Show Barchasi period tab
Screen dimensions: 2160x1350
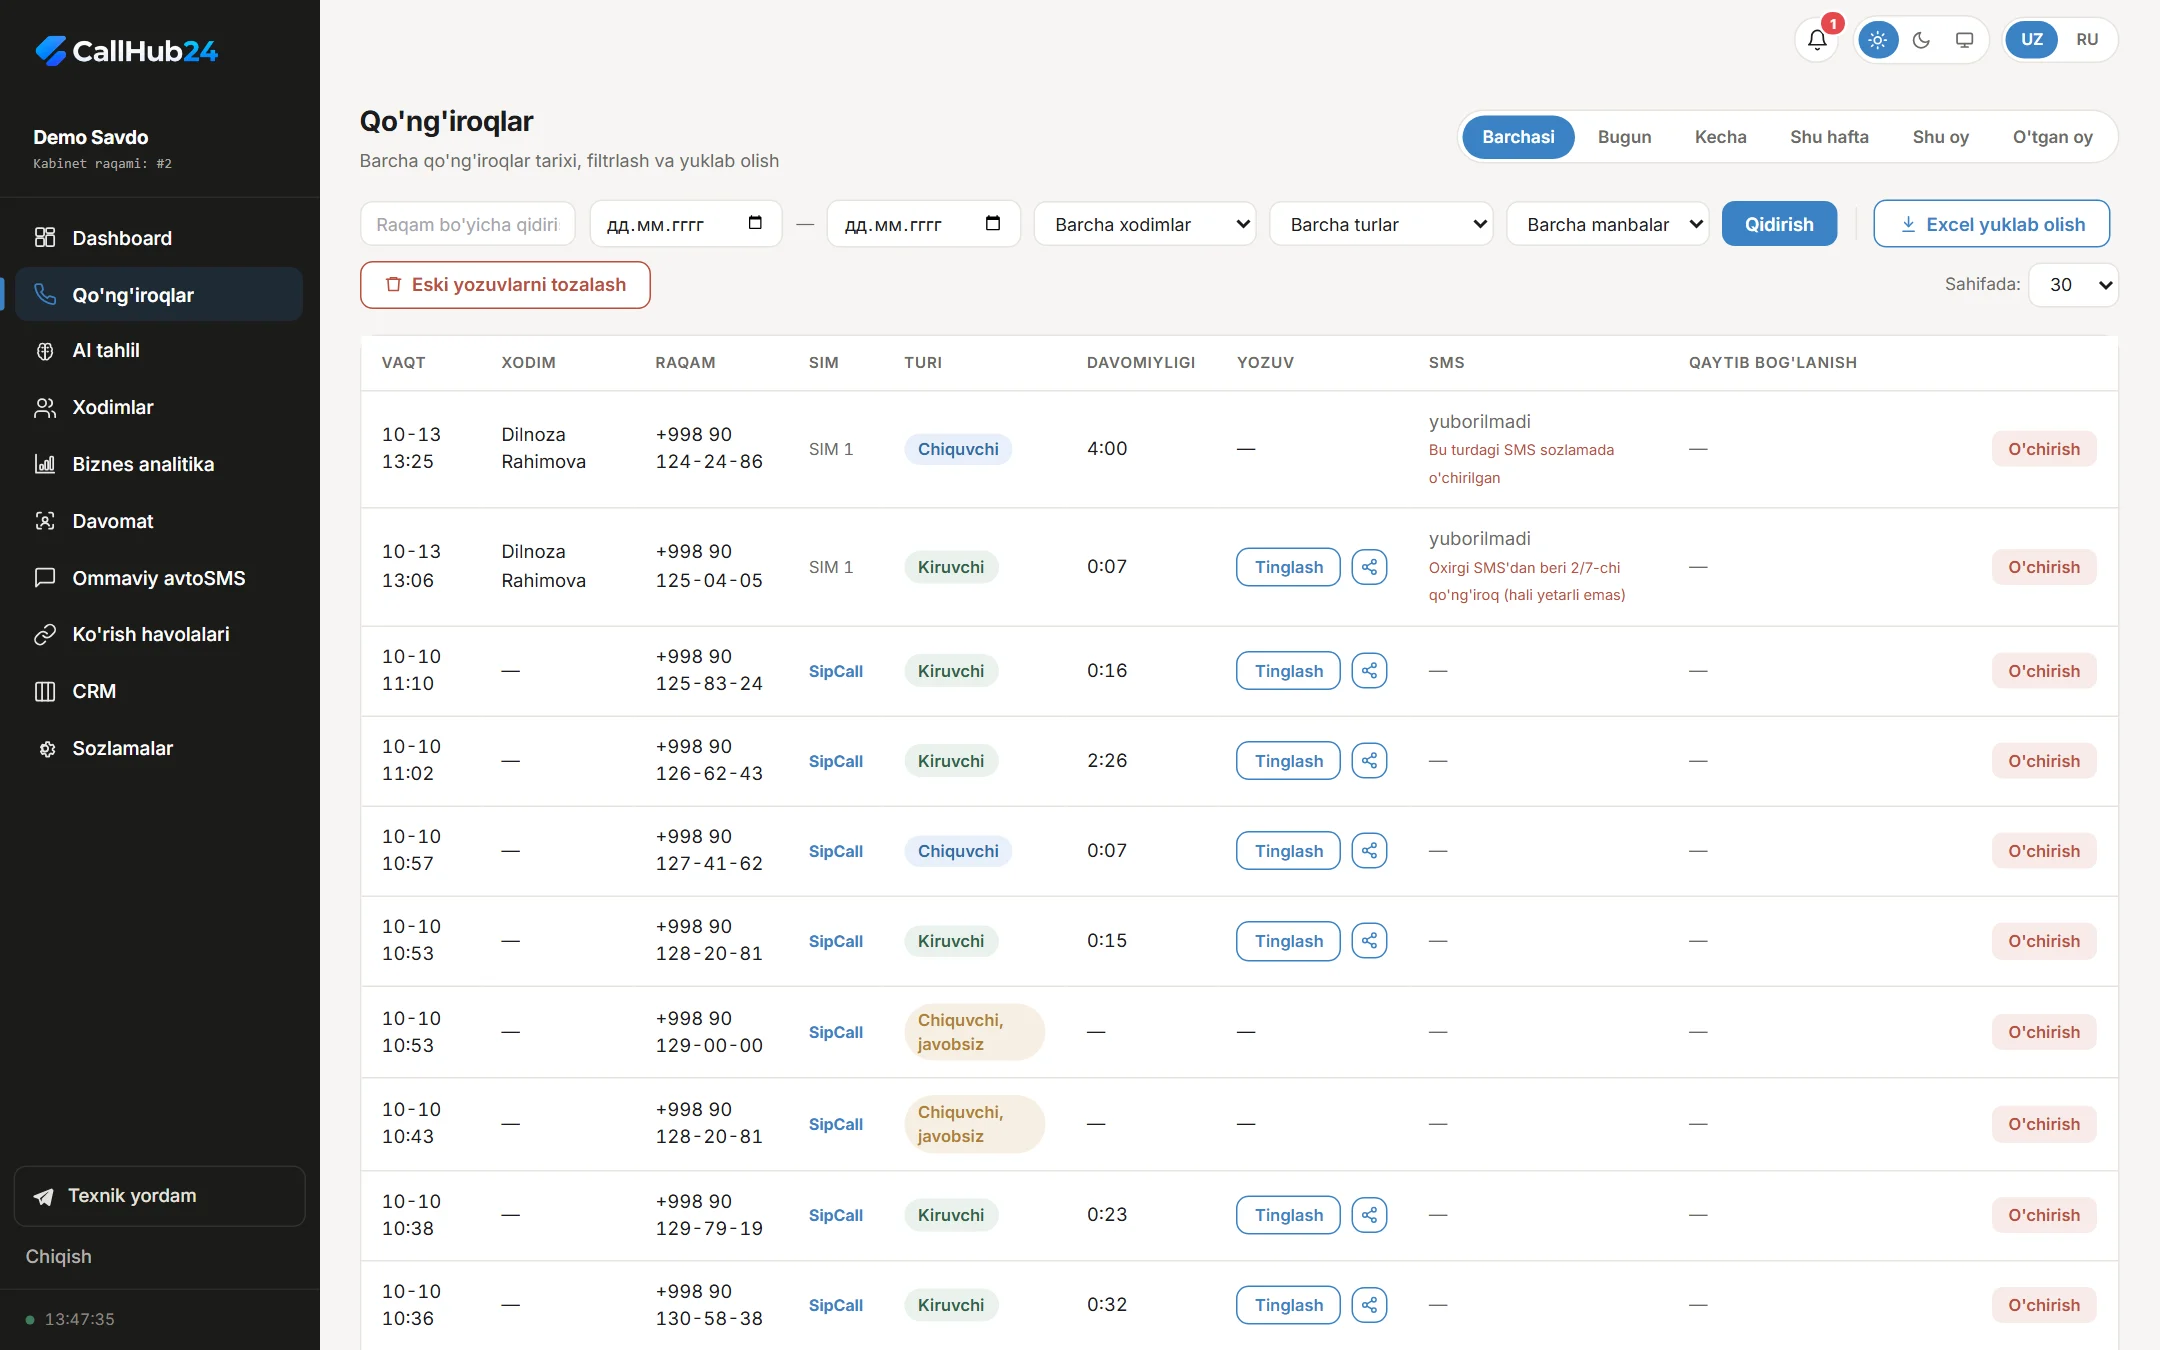click(1518, 137)
